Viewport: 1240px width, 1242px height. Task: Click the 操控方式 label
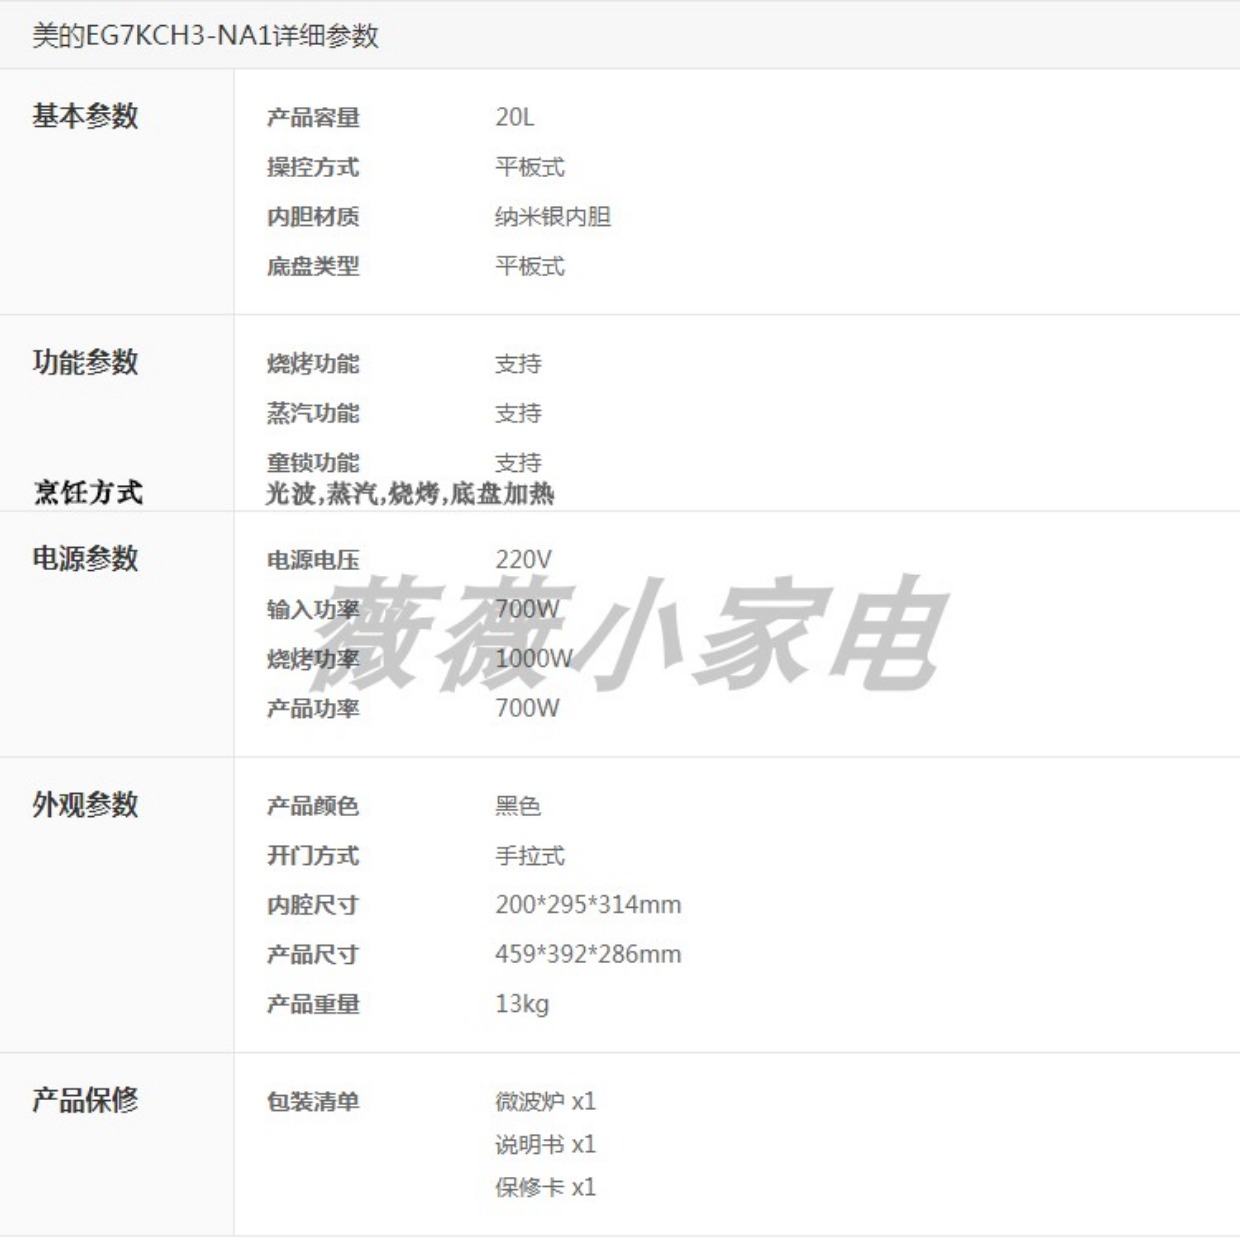(313, 167)
